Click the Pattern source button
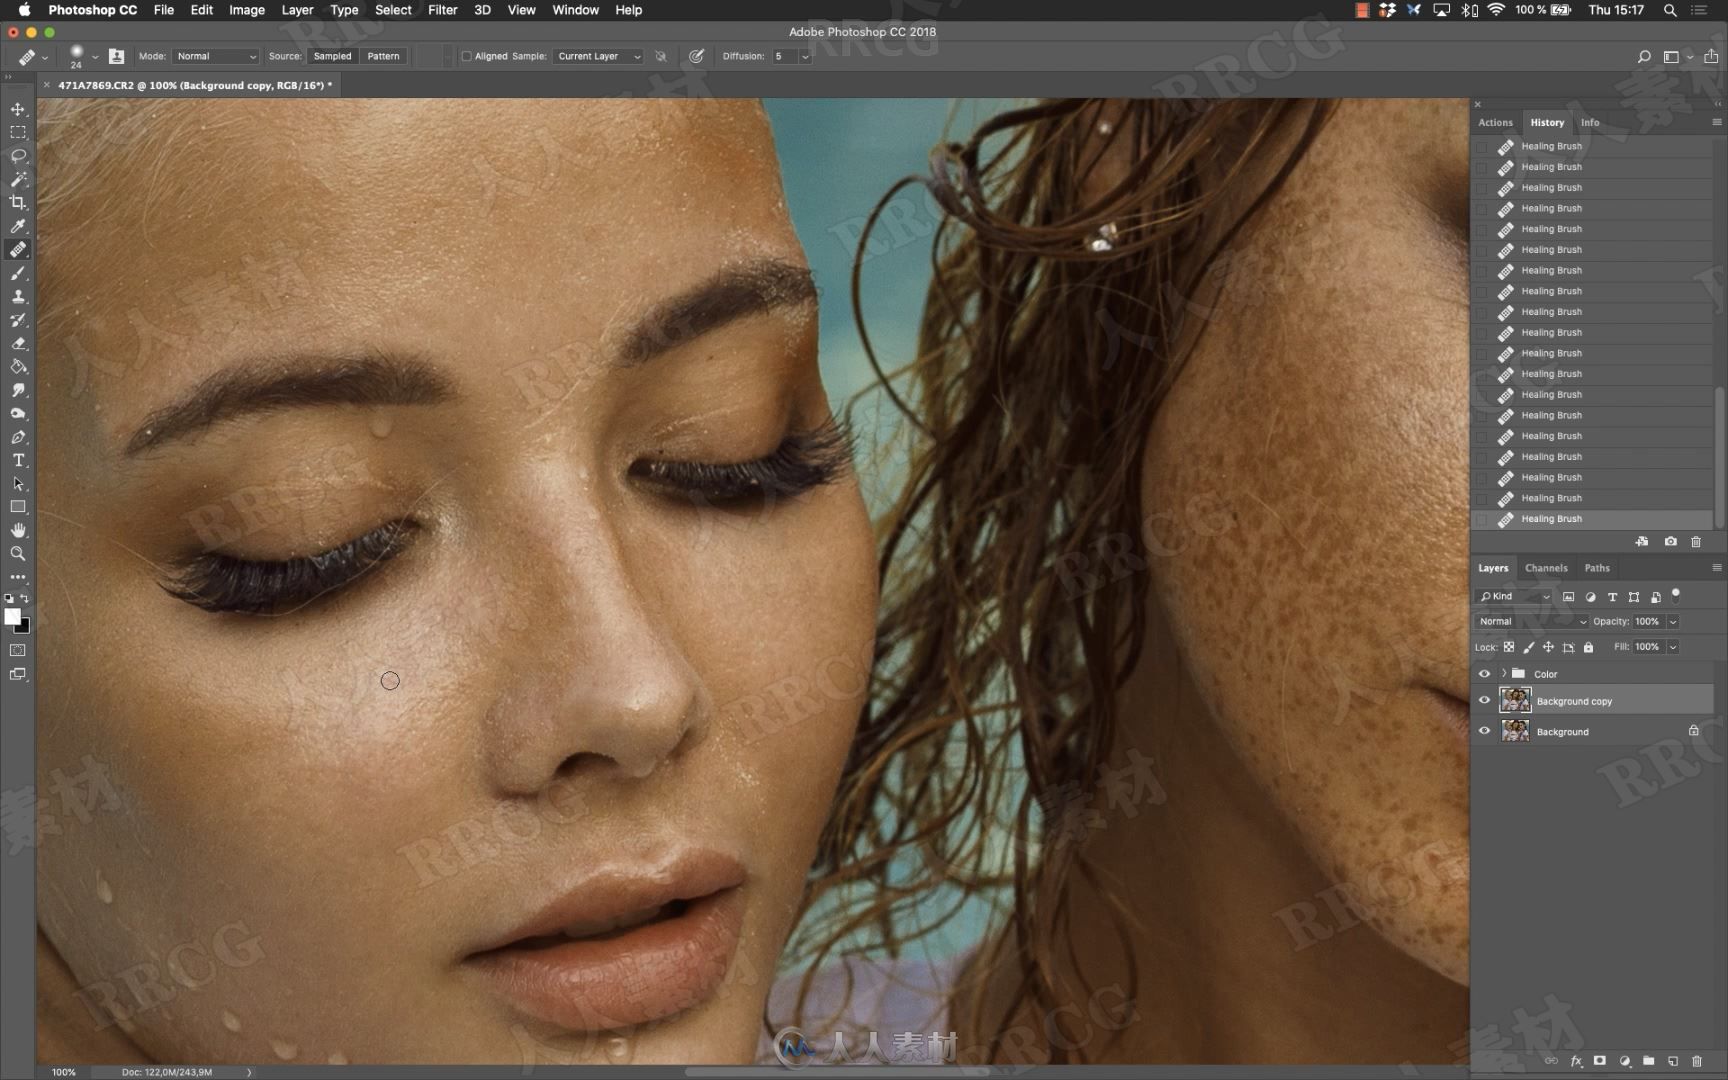1728x1080 pixels. 383,56
